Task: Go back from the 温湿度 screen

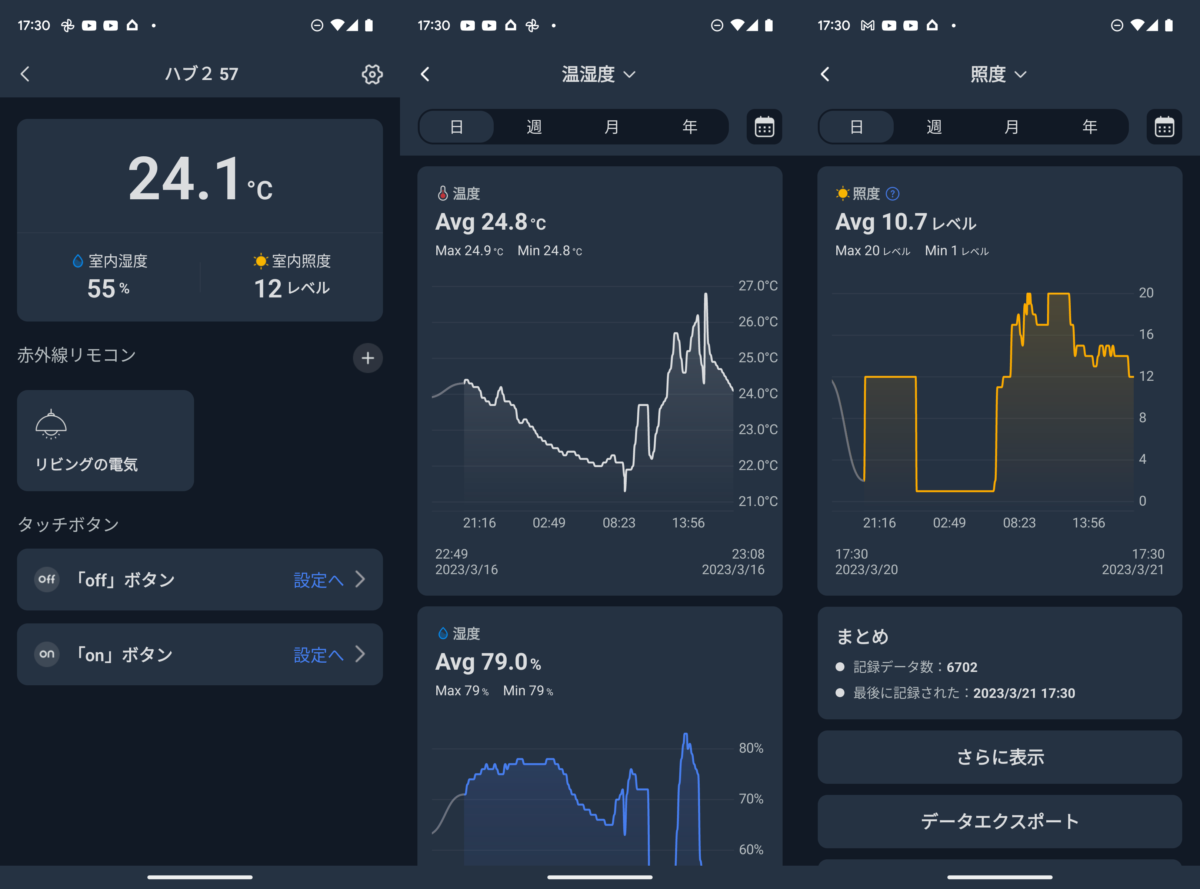Action: [x=425, y=74]
